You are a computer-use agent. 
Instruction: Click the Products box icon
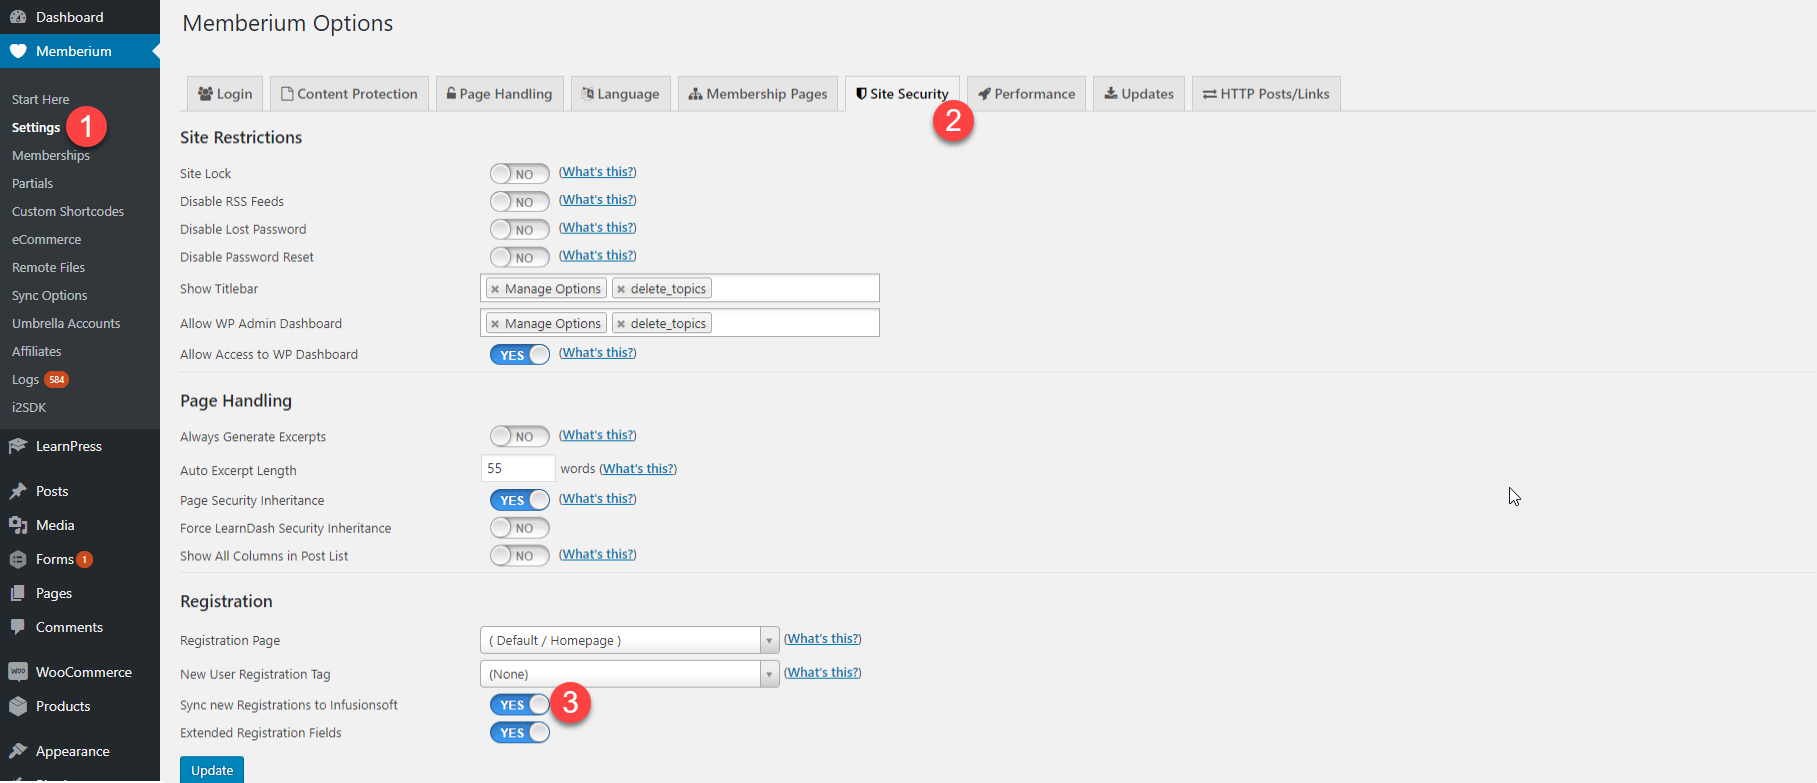coord(18,706)
